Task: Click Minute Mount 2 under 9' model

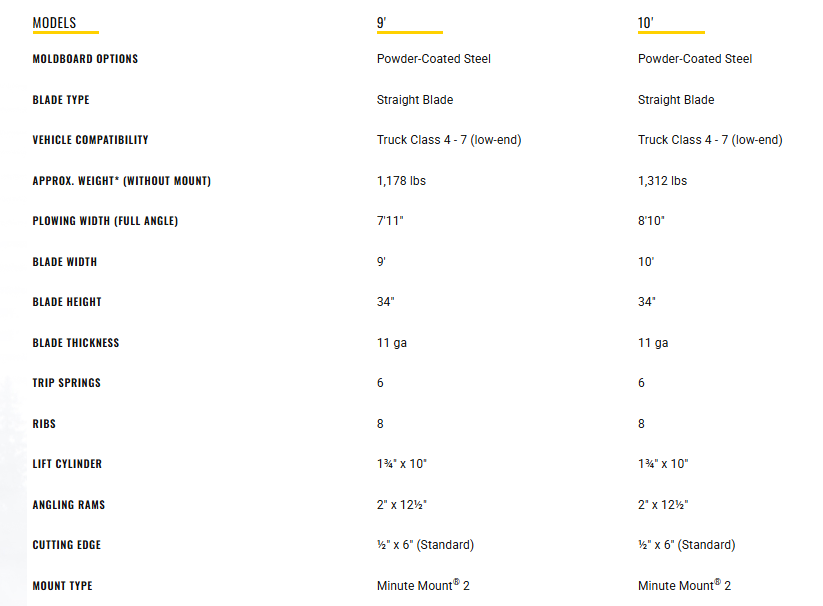Action: tap(423, 585)
